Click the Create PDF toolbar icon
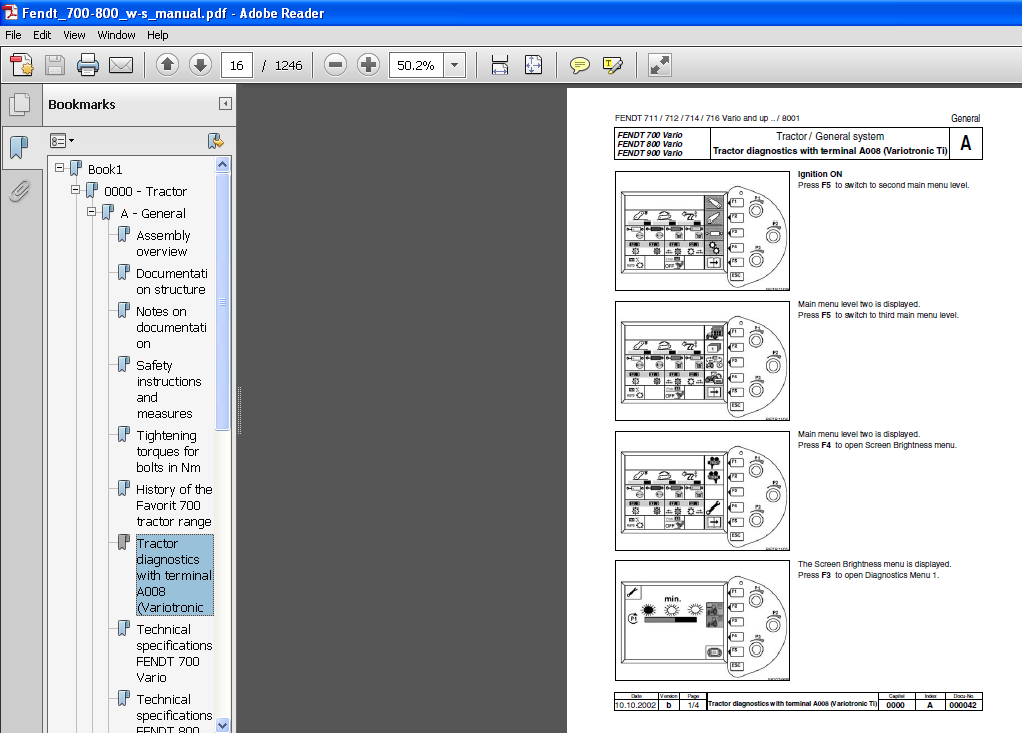1022x733 pixels. pyautogui.click(x=22, y=65)
